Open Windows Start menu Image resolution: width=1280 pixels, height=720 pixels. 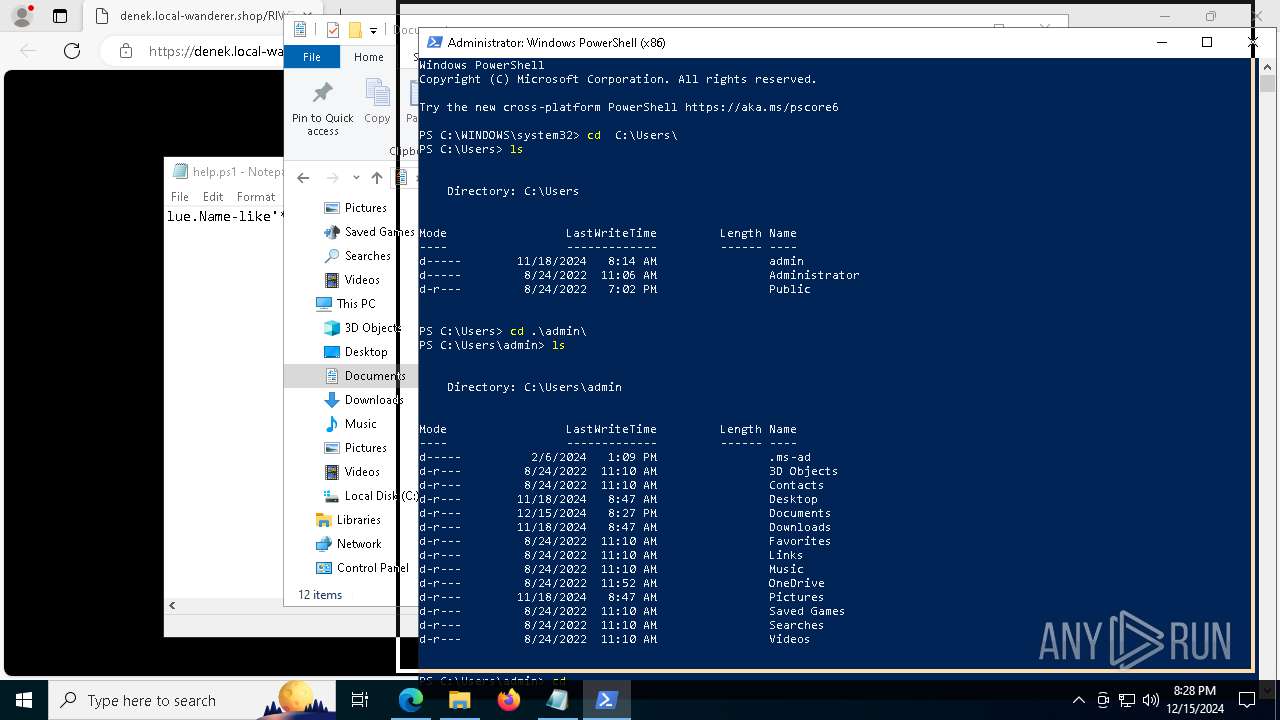[24, 700]
